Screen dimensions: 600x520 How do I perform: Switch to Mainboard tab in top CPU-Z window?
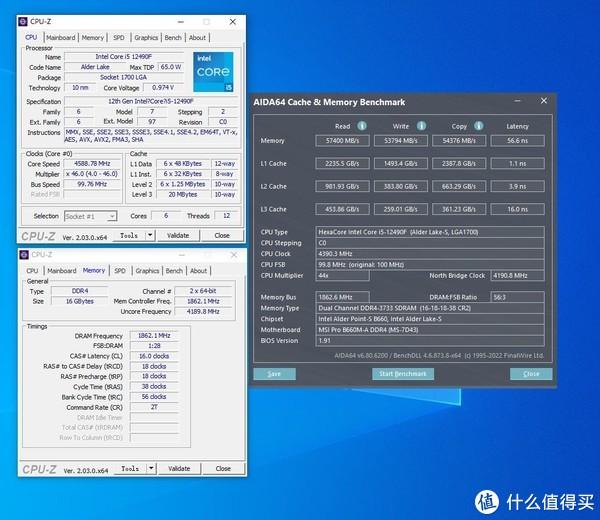pos(60,37)
